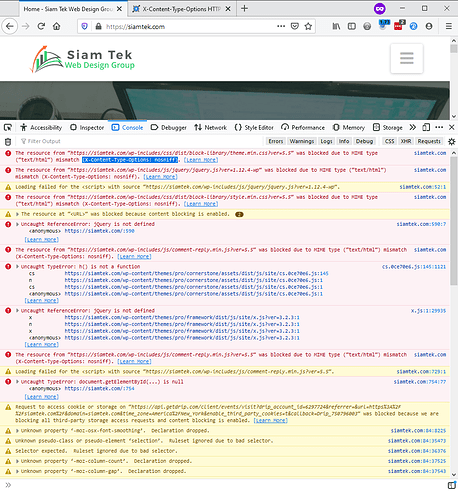Open the X-Content-Type-Options browser tab
The image size is (458, 500).
tap(182, 9)
